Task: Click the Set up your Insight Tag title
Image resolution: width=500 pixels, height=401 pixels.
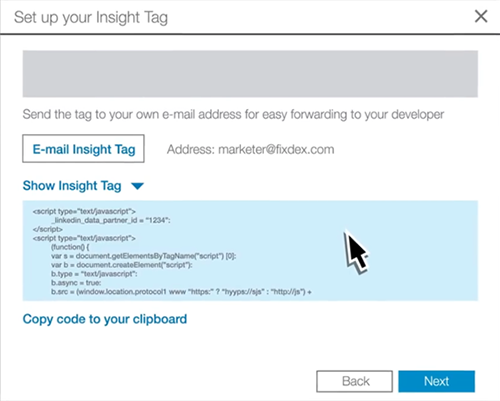Action: point(91,17)
